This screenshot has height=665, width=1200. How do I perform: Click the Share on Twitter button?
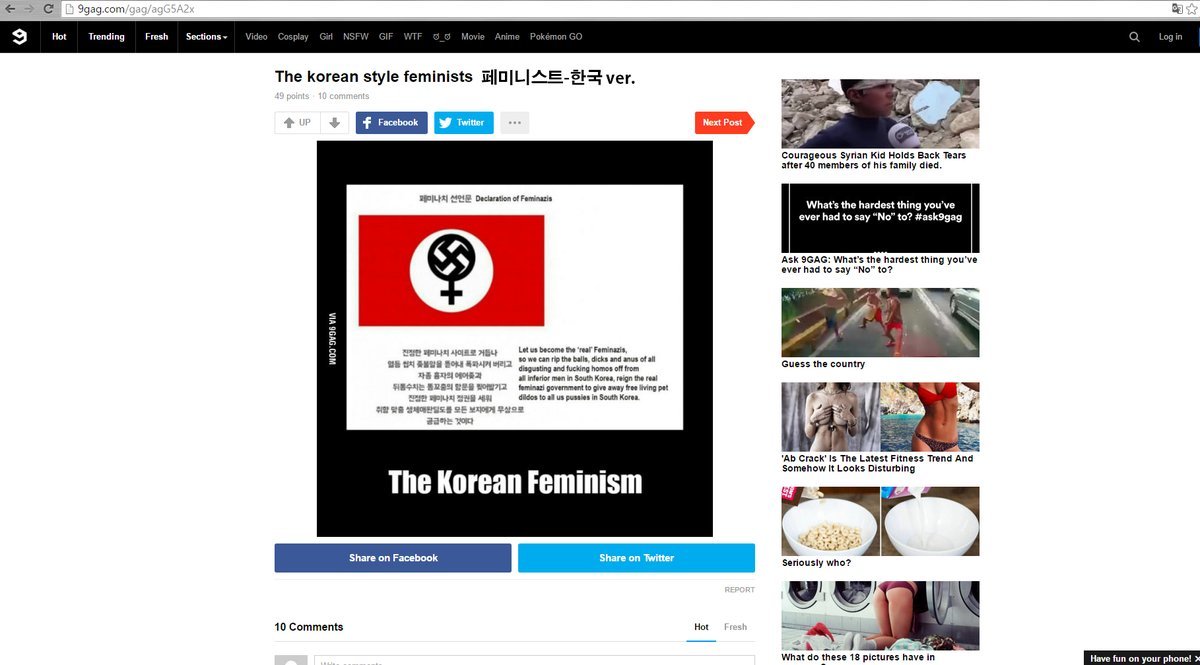coord(636,558)
